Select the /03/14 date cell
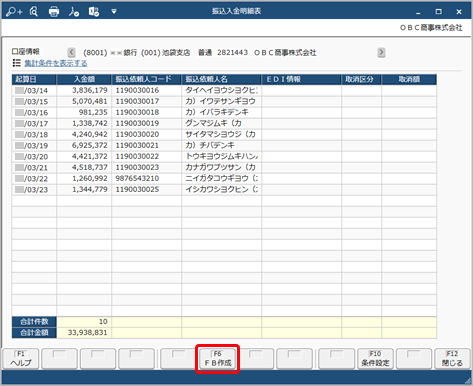This screenshot has width=473, height=386. [34, 90]
